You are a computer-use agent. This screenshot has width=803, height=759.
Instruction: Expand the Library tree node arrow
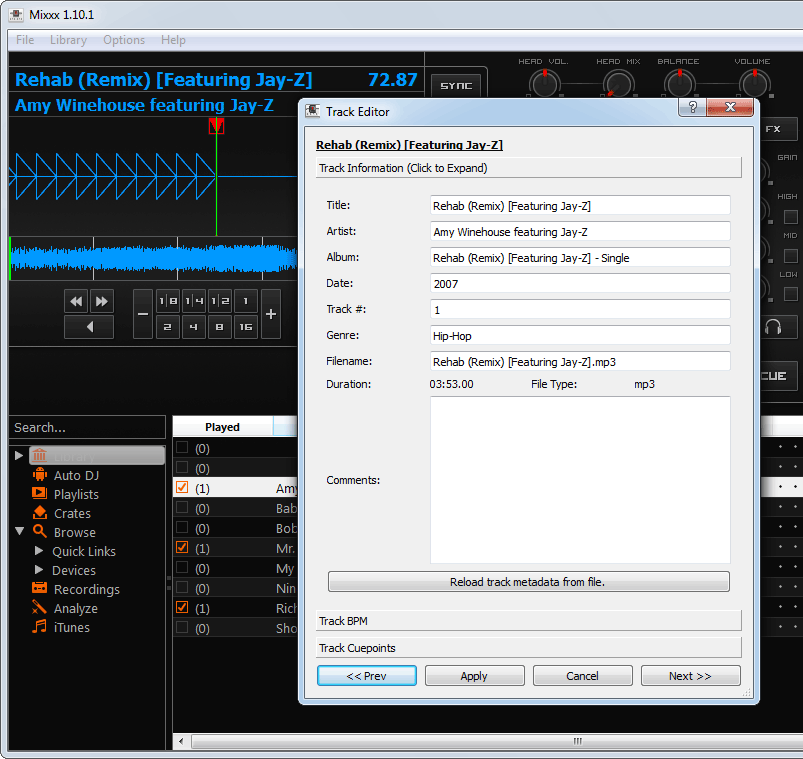(x=19, y=455)
